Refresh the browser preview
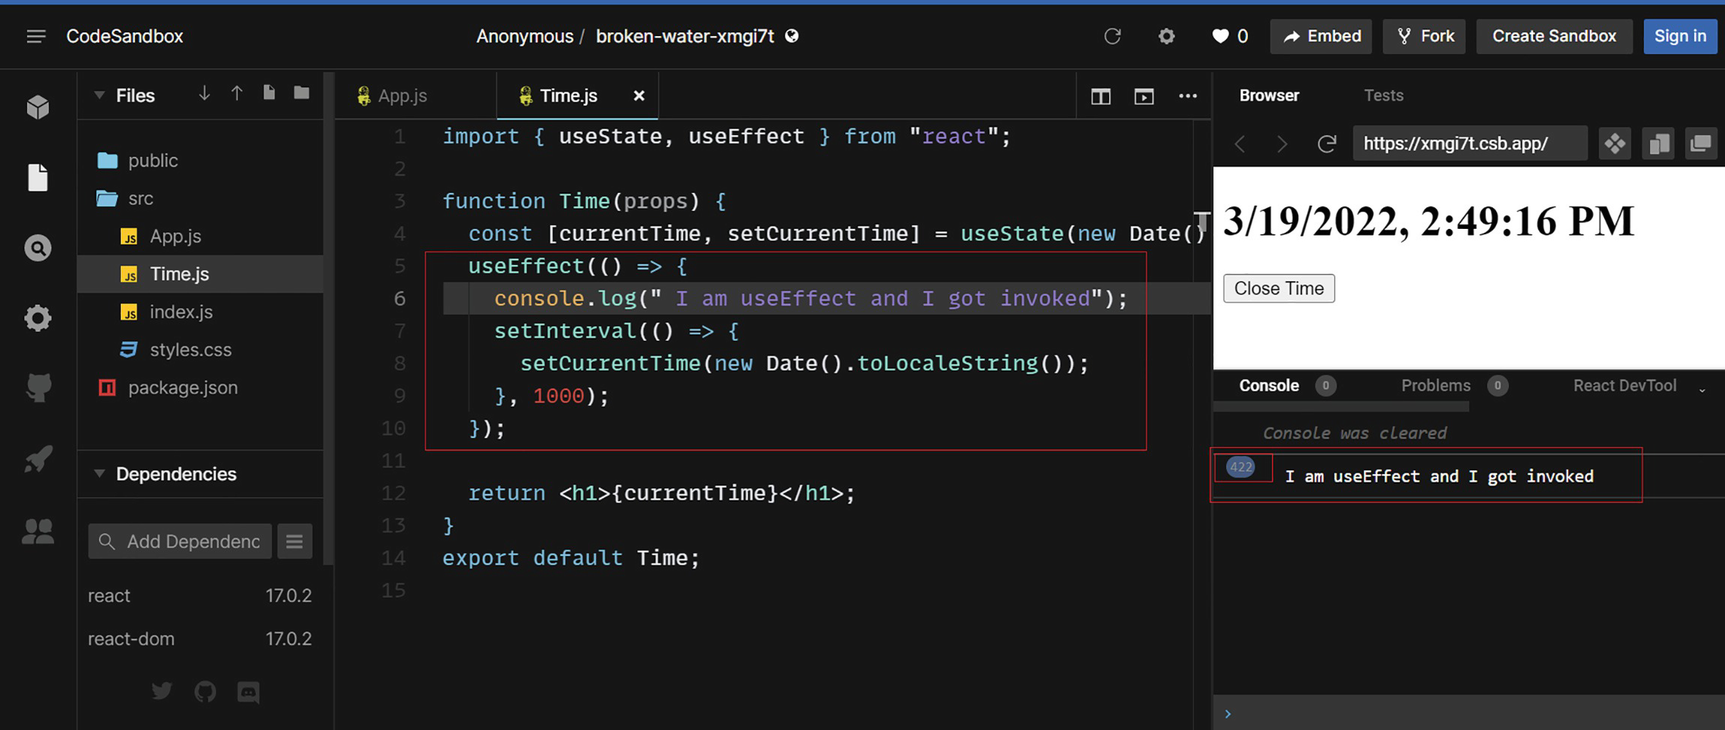Viewport: 1725px width, 730px height. tap(1326, 144)
